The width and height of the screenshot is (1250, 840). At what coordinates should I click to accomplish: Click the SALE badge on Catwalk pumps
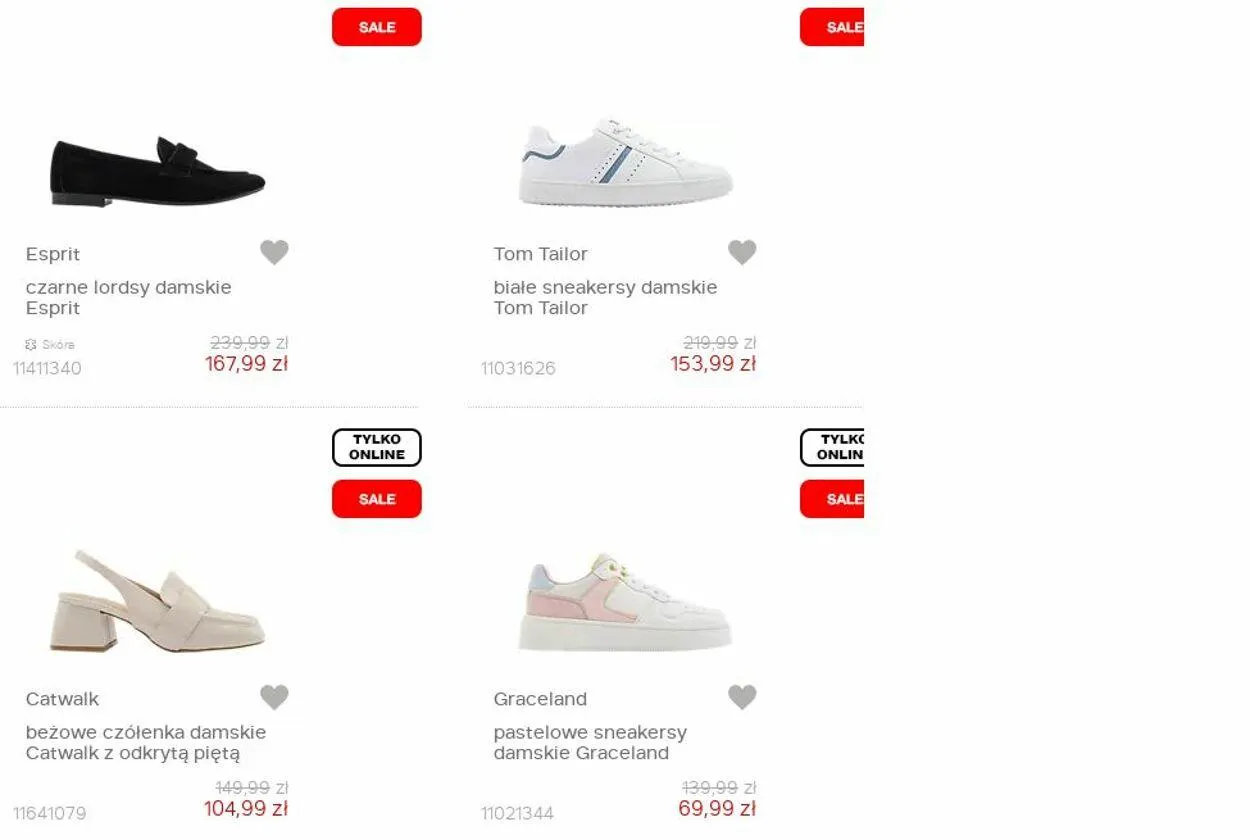377,499
